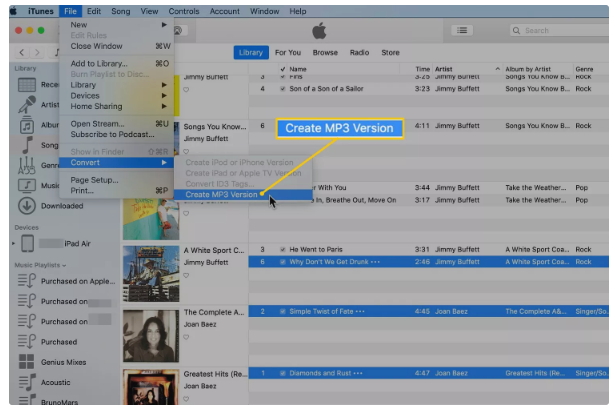Open Joan Baez Complete A&M album art
The image size is (615, 411).
[151, 336]
